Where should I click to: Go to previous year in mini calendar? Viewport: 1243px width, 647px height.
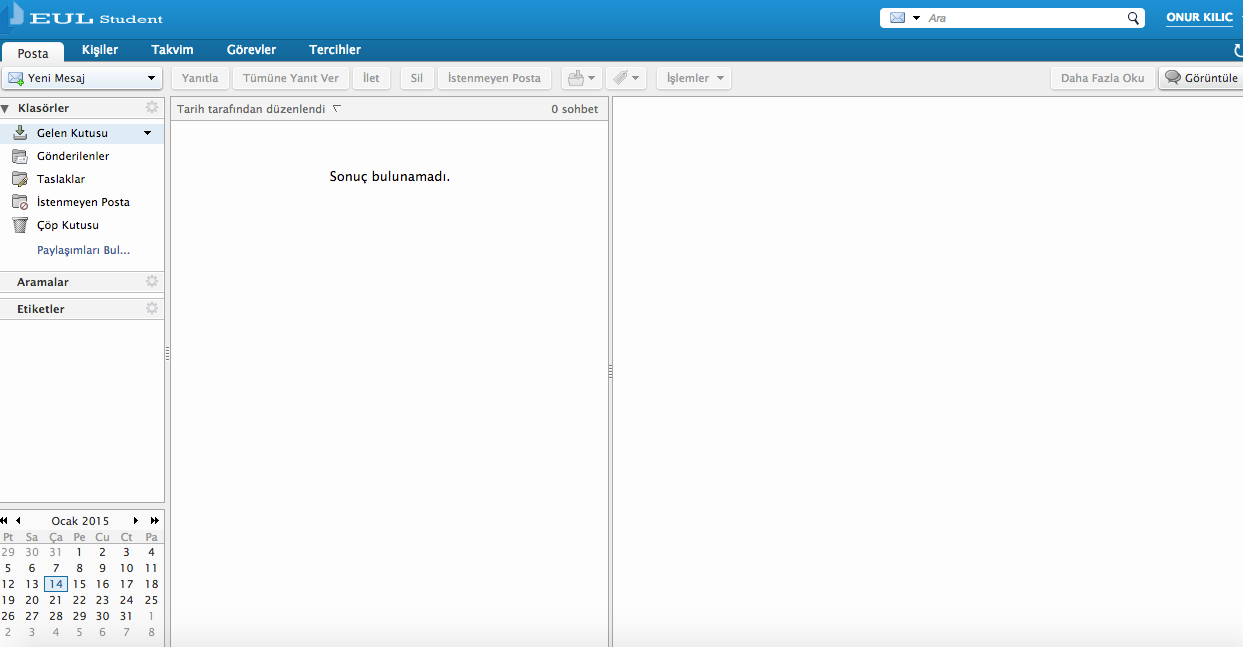(4, 521)
